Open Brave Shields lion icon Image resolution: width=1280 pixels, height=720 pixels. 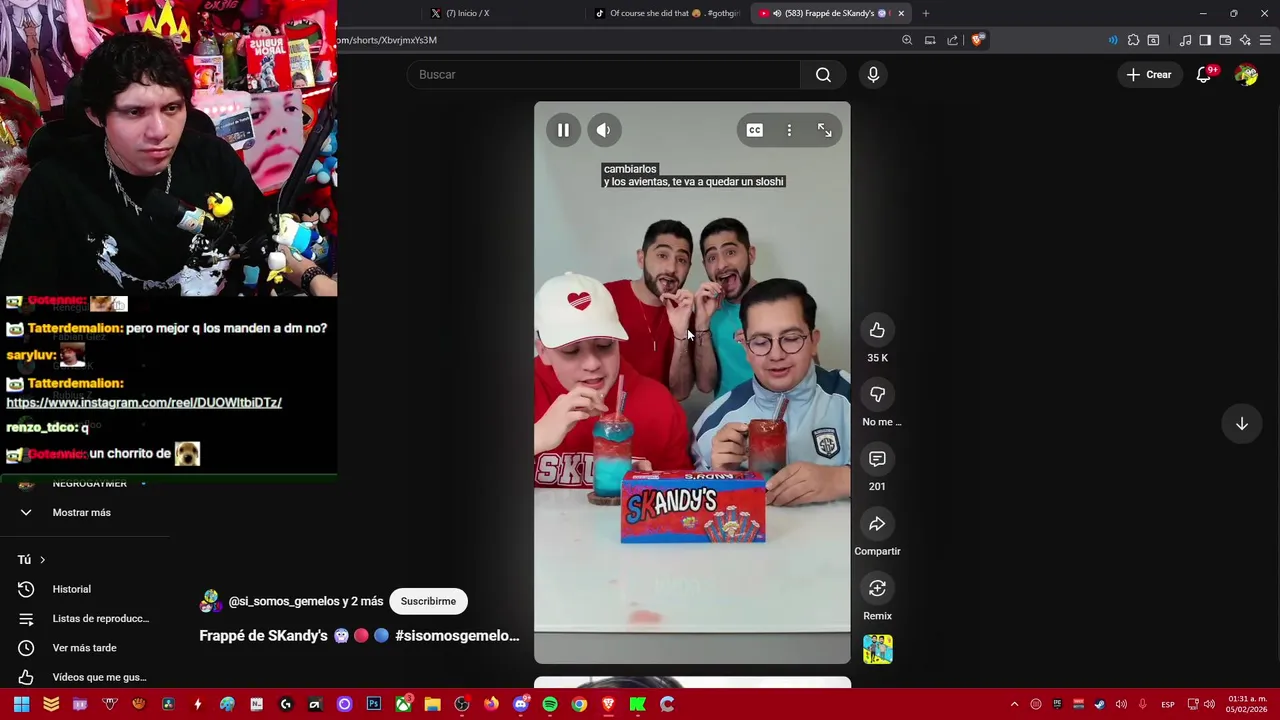click(x=977, y=40)
